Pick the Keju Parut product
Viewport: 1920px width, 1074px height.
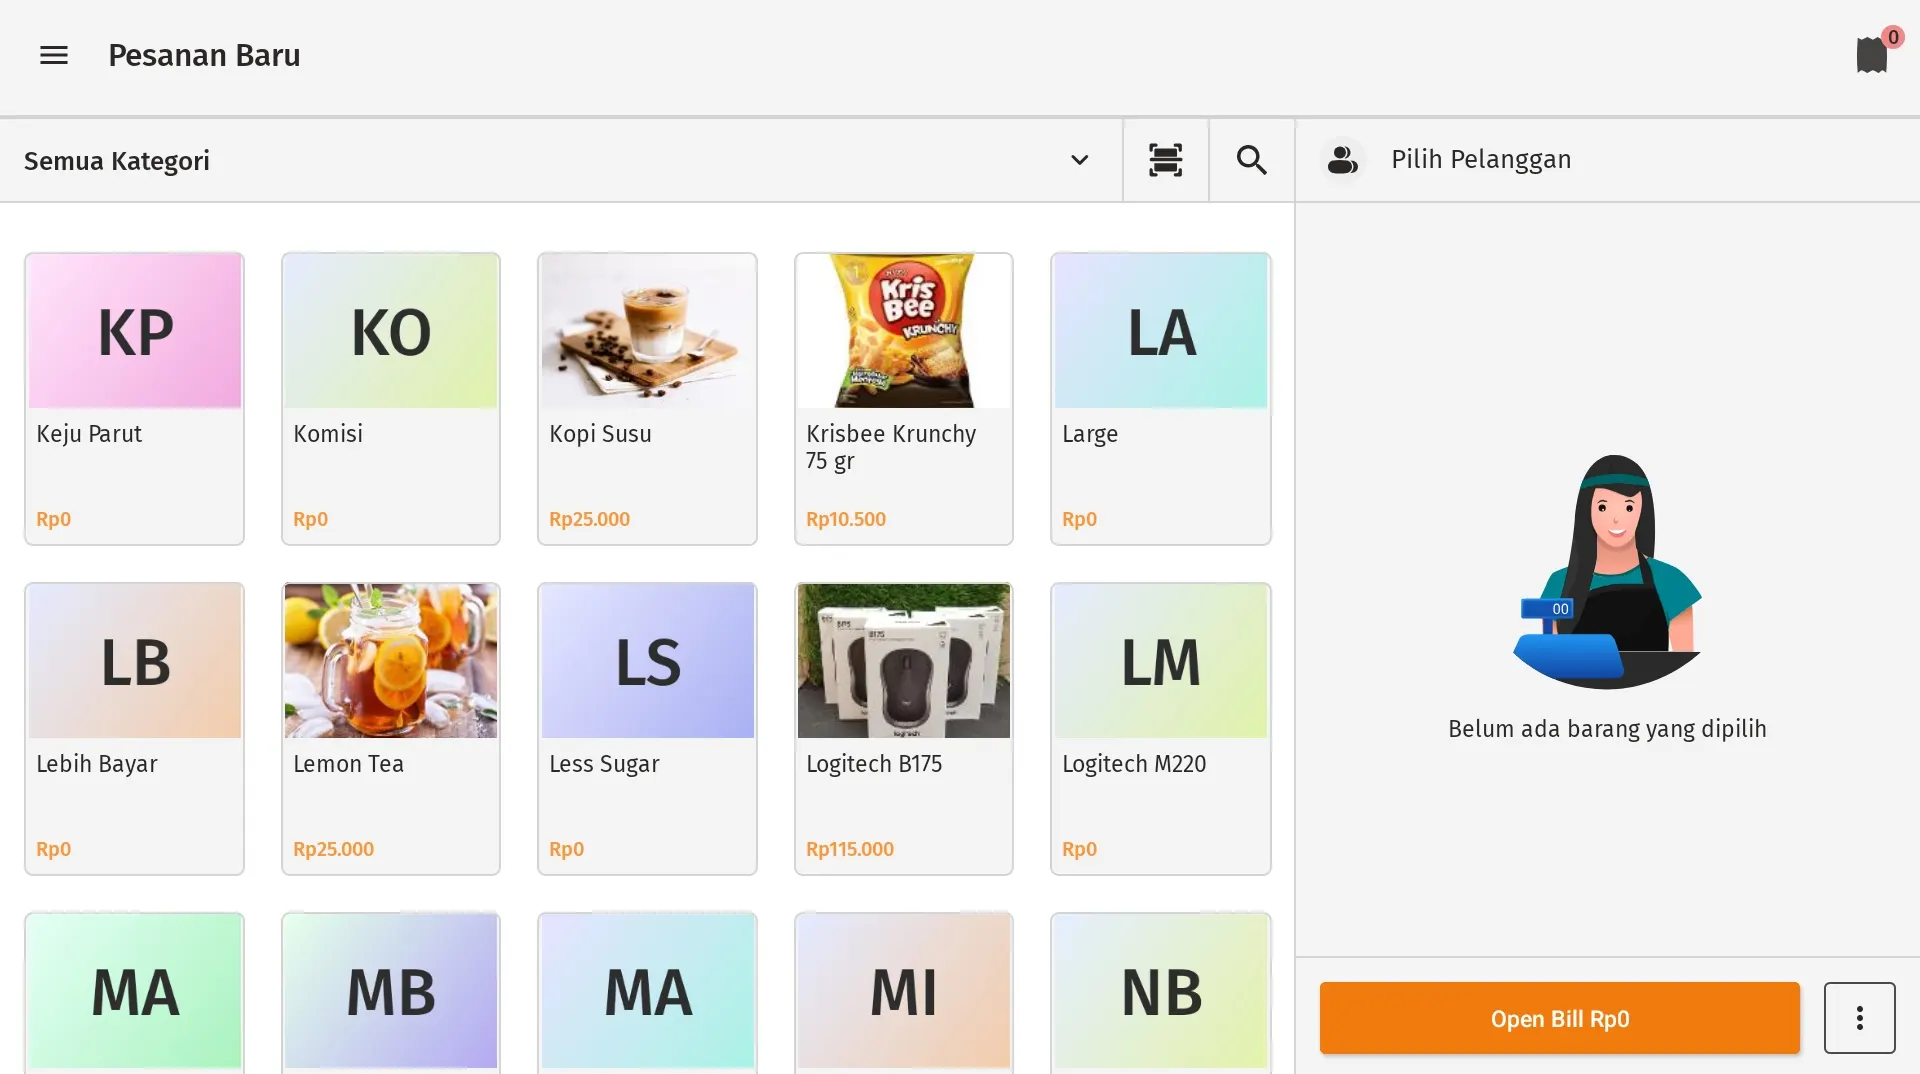coord(134,398)
